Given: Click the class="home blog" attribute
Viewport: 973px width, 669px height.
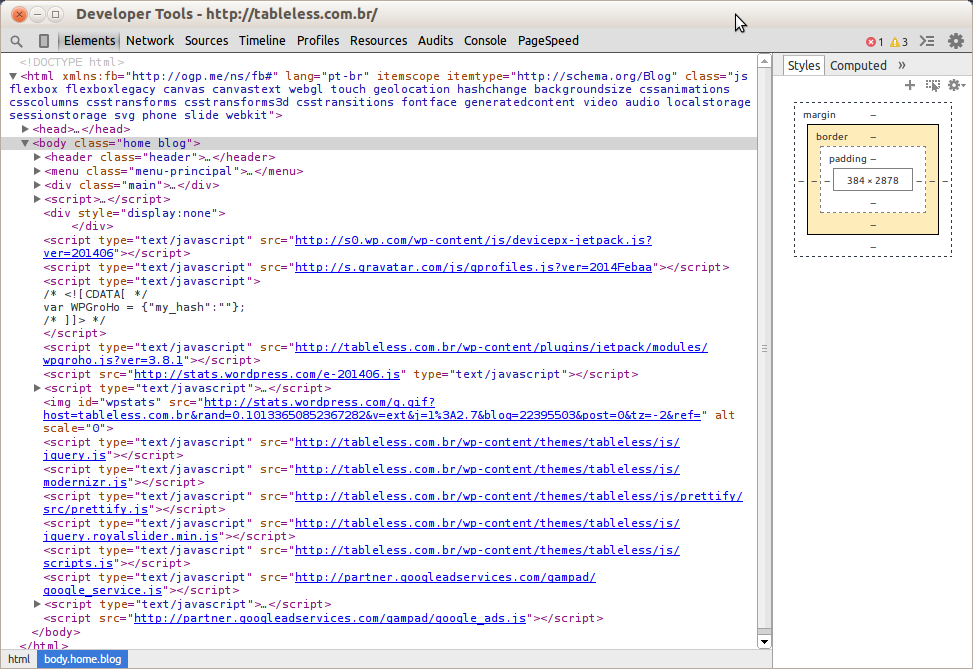Looking at the screenshot, I should (x=133, y=143).
